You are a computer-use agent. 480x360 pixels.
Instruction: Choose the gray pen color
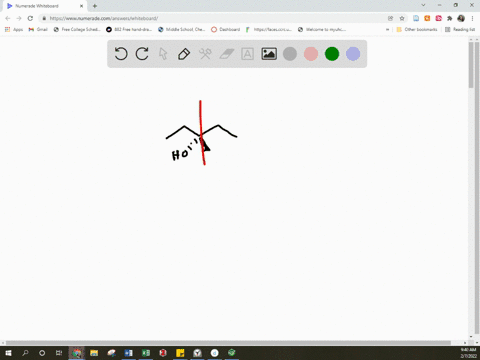[x=290, y=54]
